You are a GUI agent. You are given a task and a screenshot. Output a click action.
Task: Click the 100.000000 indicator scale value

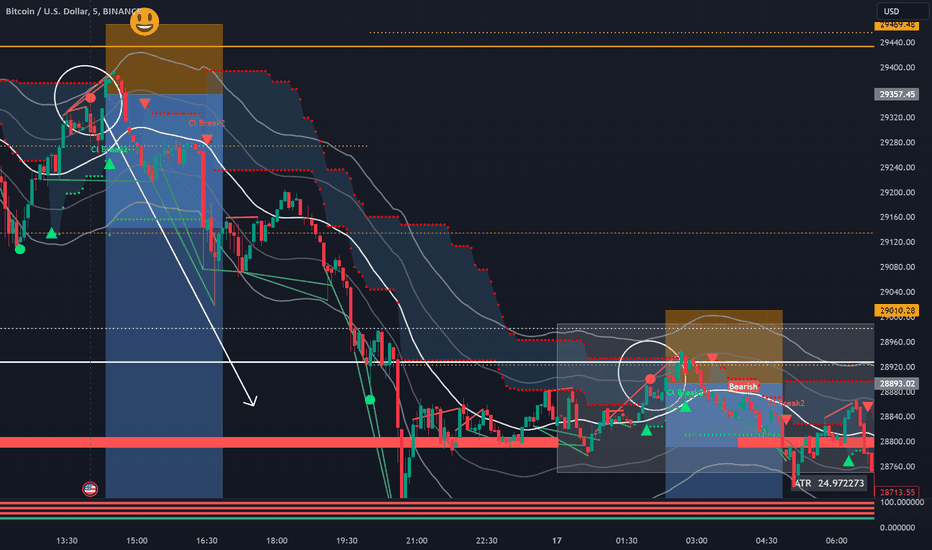pyautogui.click(x=901, y=502)
